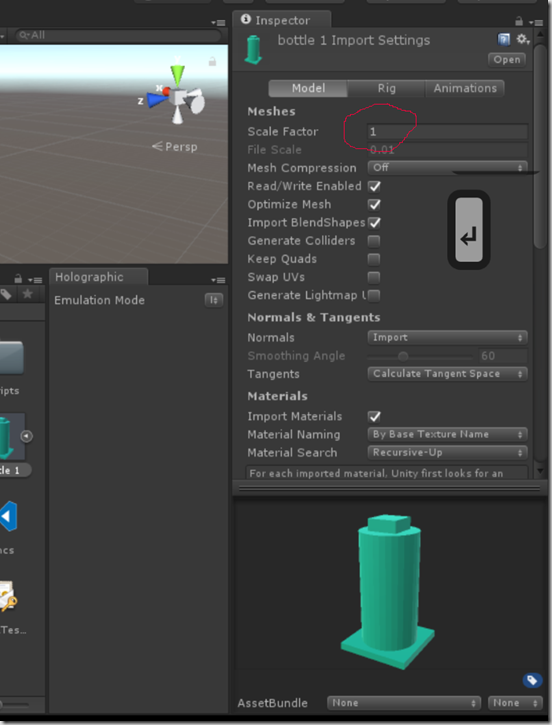This screenshot has width=552, height=725.
Task: Open the Emulation Mode dropdown
Action: [214, 300]
